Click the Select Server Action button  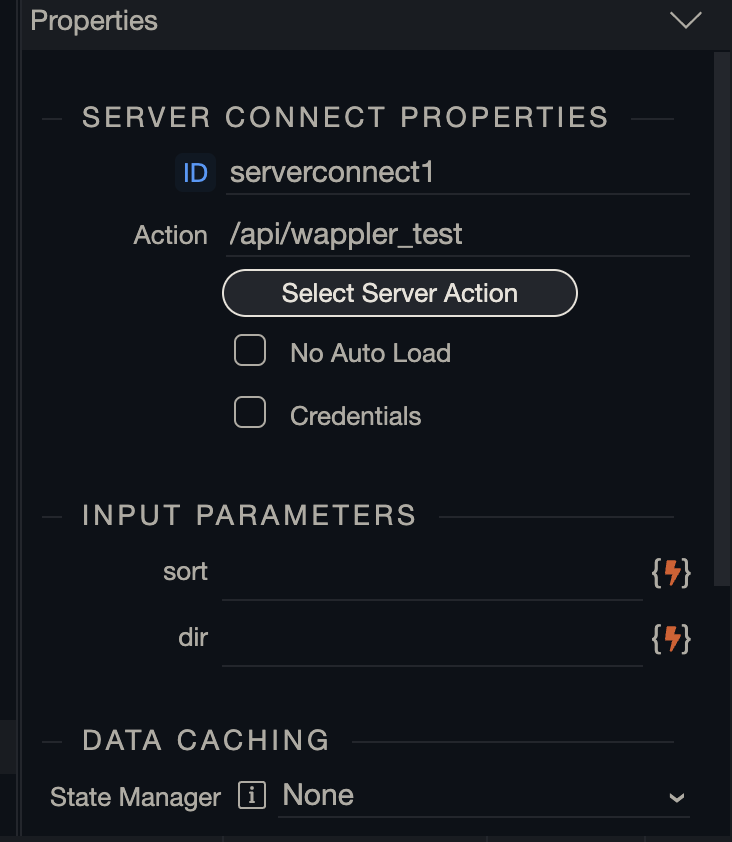(x=400, y=293)
